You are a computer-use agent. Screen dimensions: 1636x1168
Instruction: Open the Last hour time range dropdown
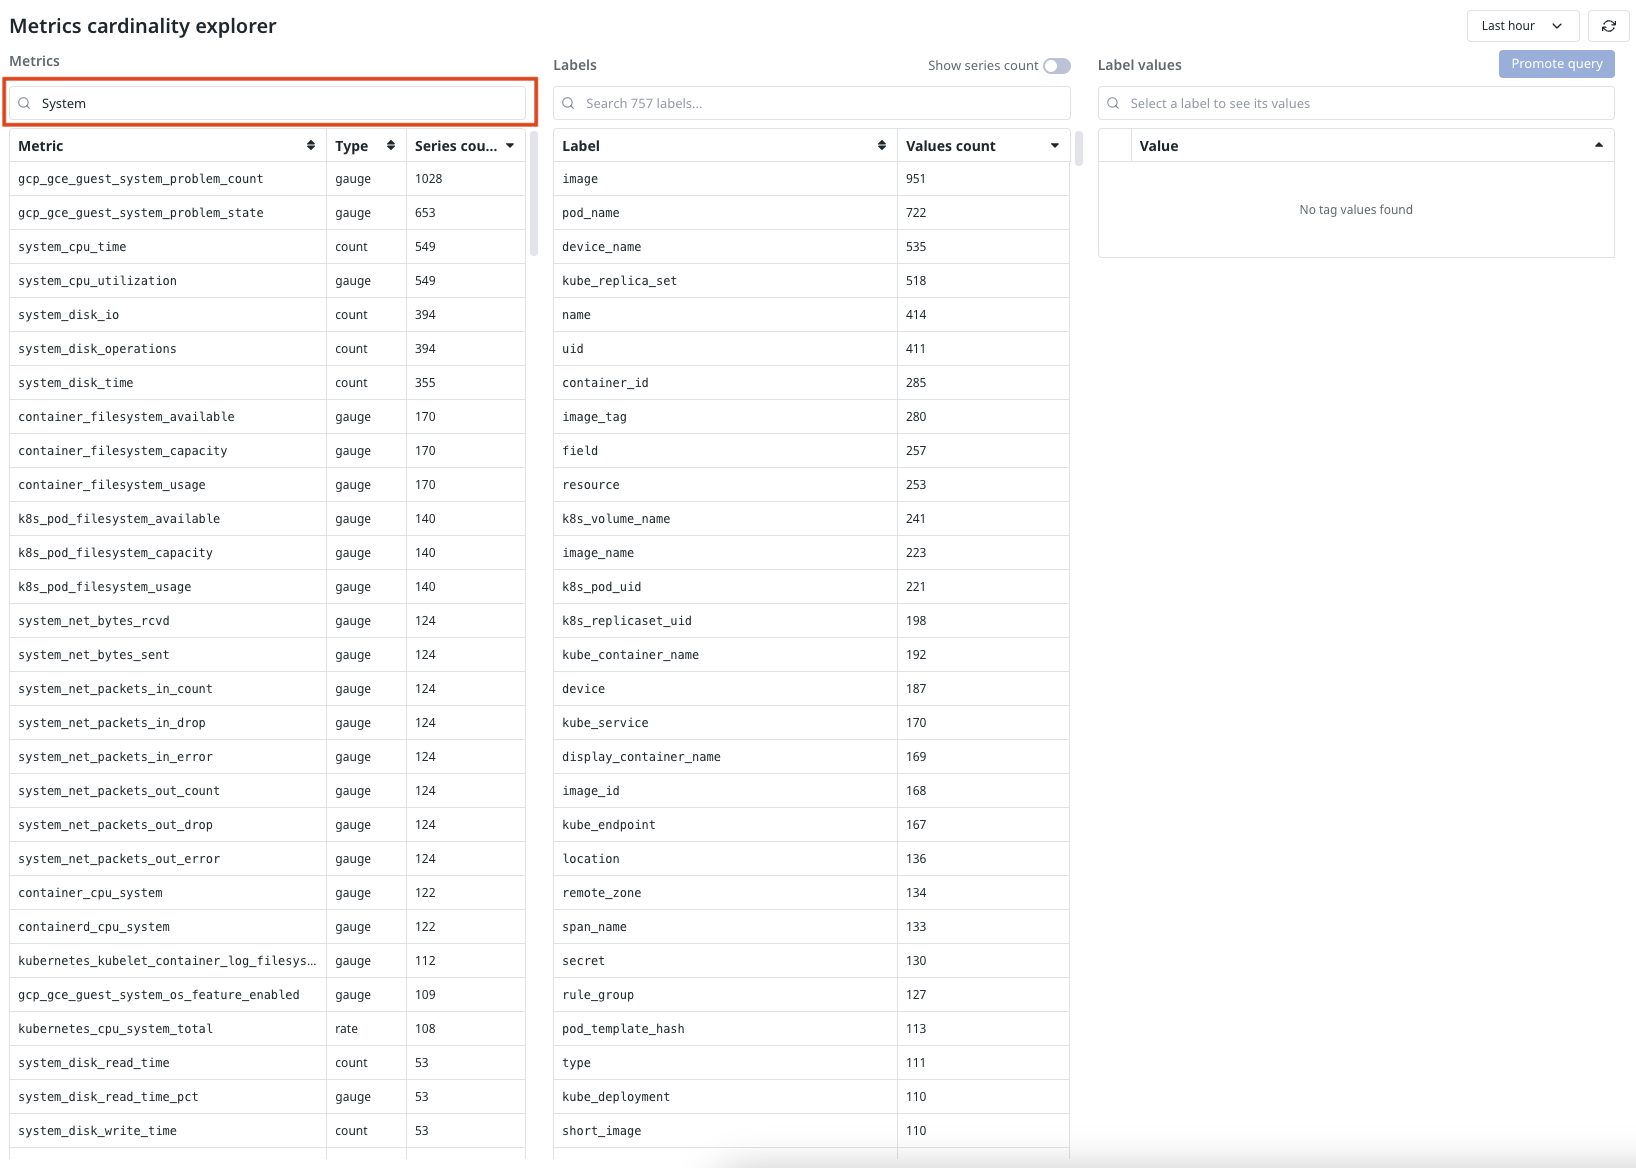tap(1521, 26)
